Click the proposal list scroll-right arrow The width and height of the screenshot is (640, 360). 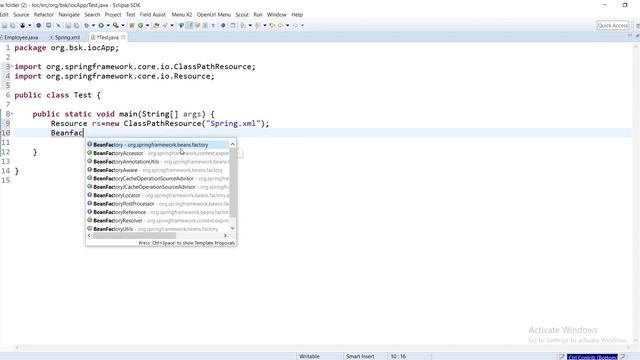click(x=225, y=236)
